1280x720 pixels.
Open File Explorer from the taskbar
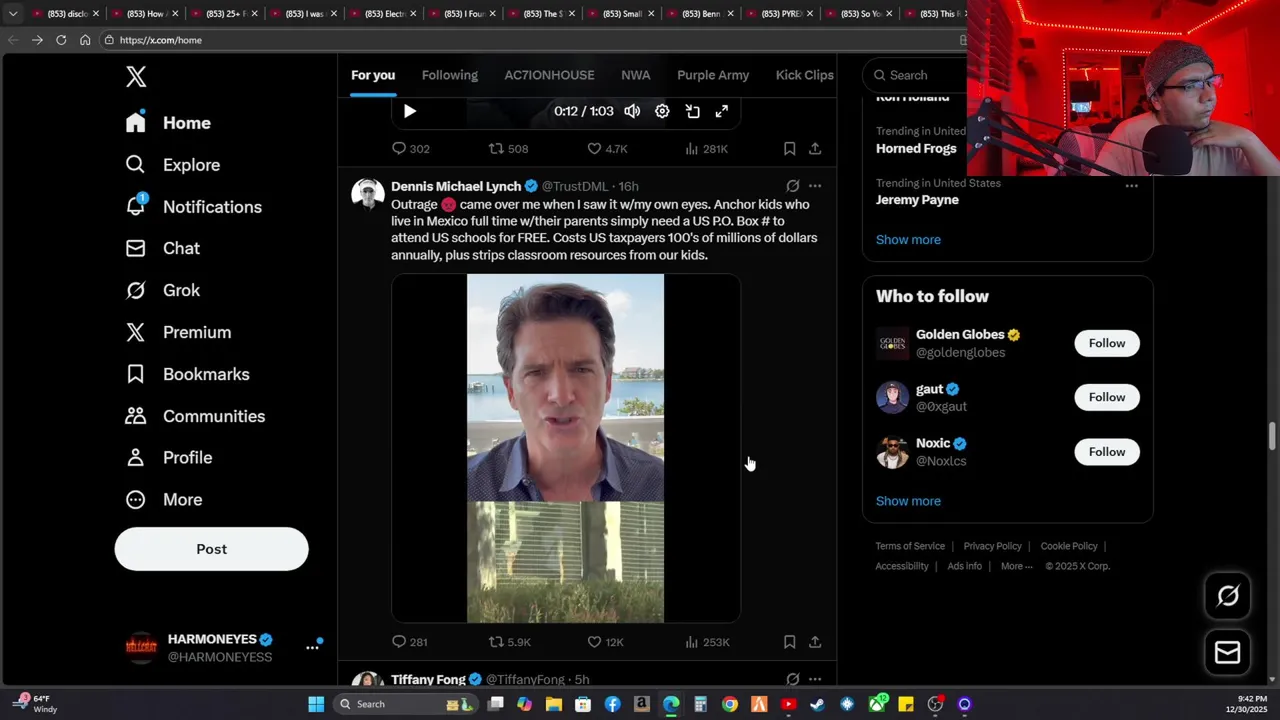point(554,704)
